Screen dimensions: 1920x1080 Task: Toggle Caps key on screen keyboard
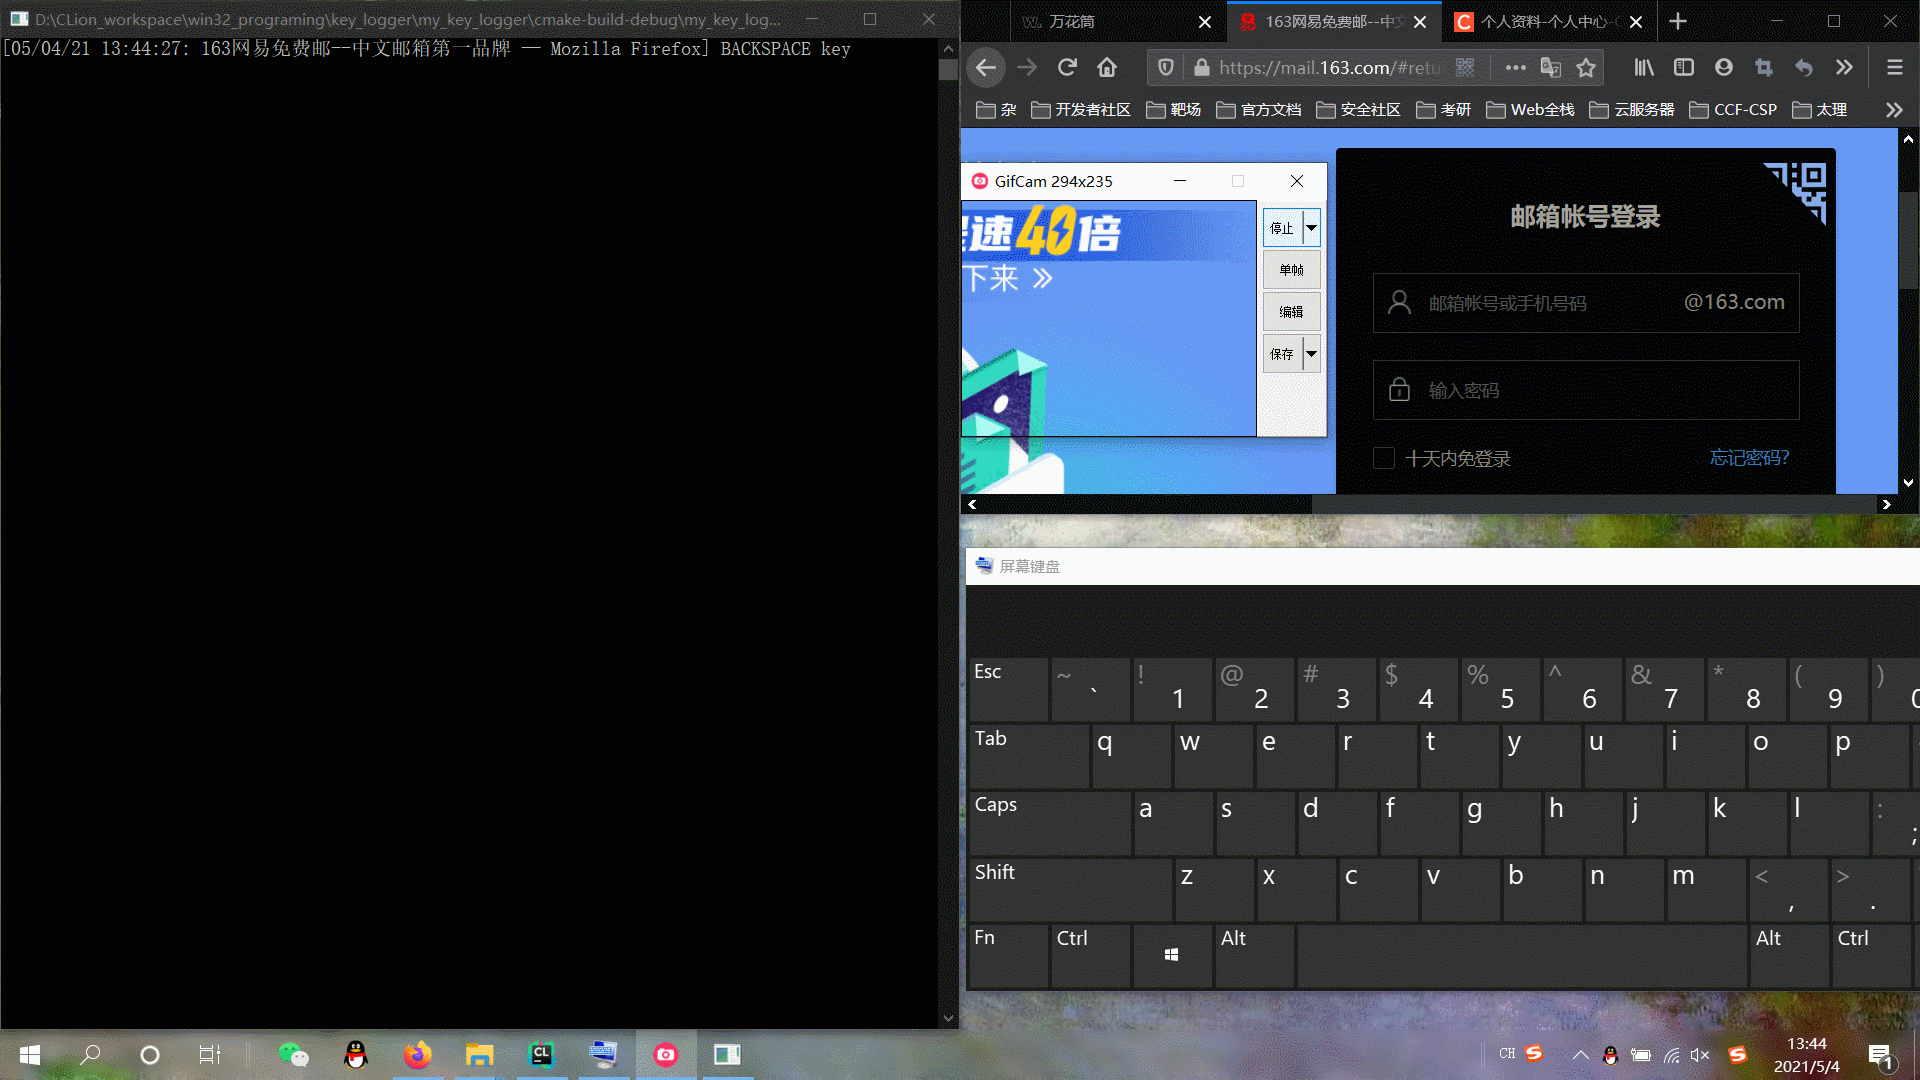coord(1048,822)
